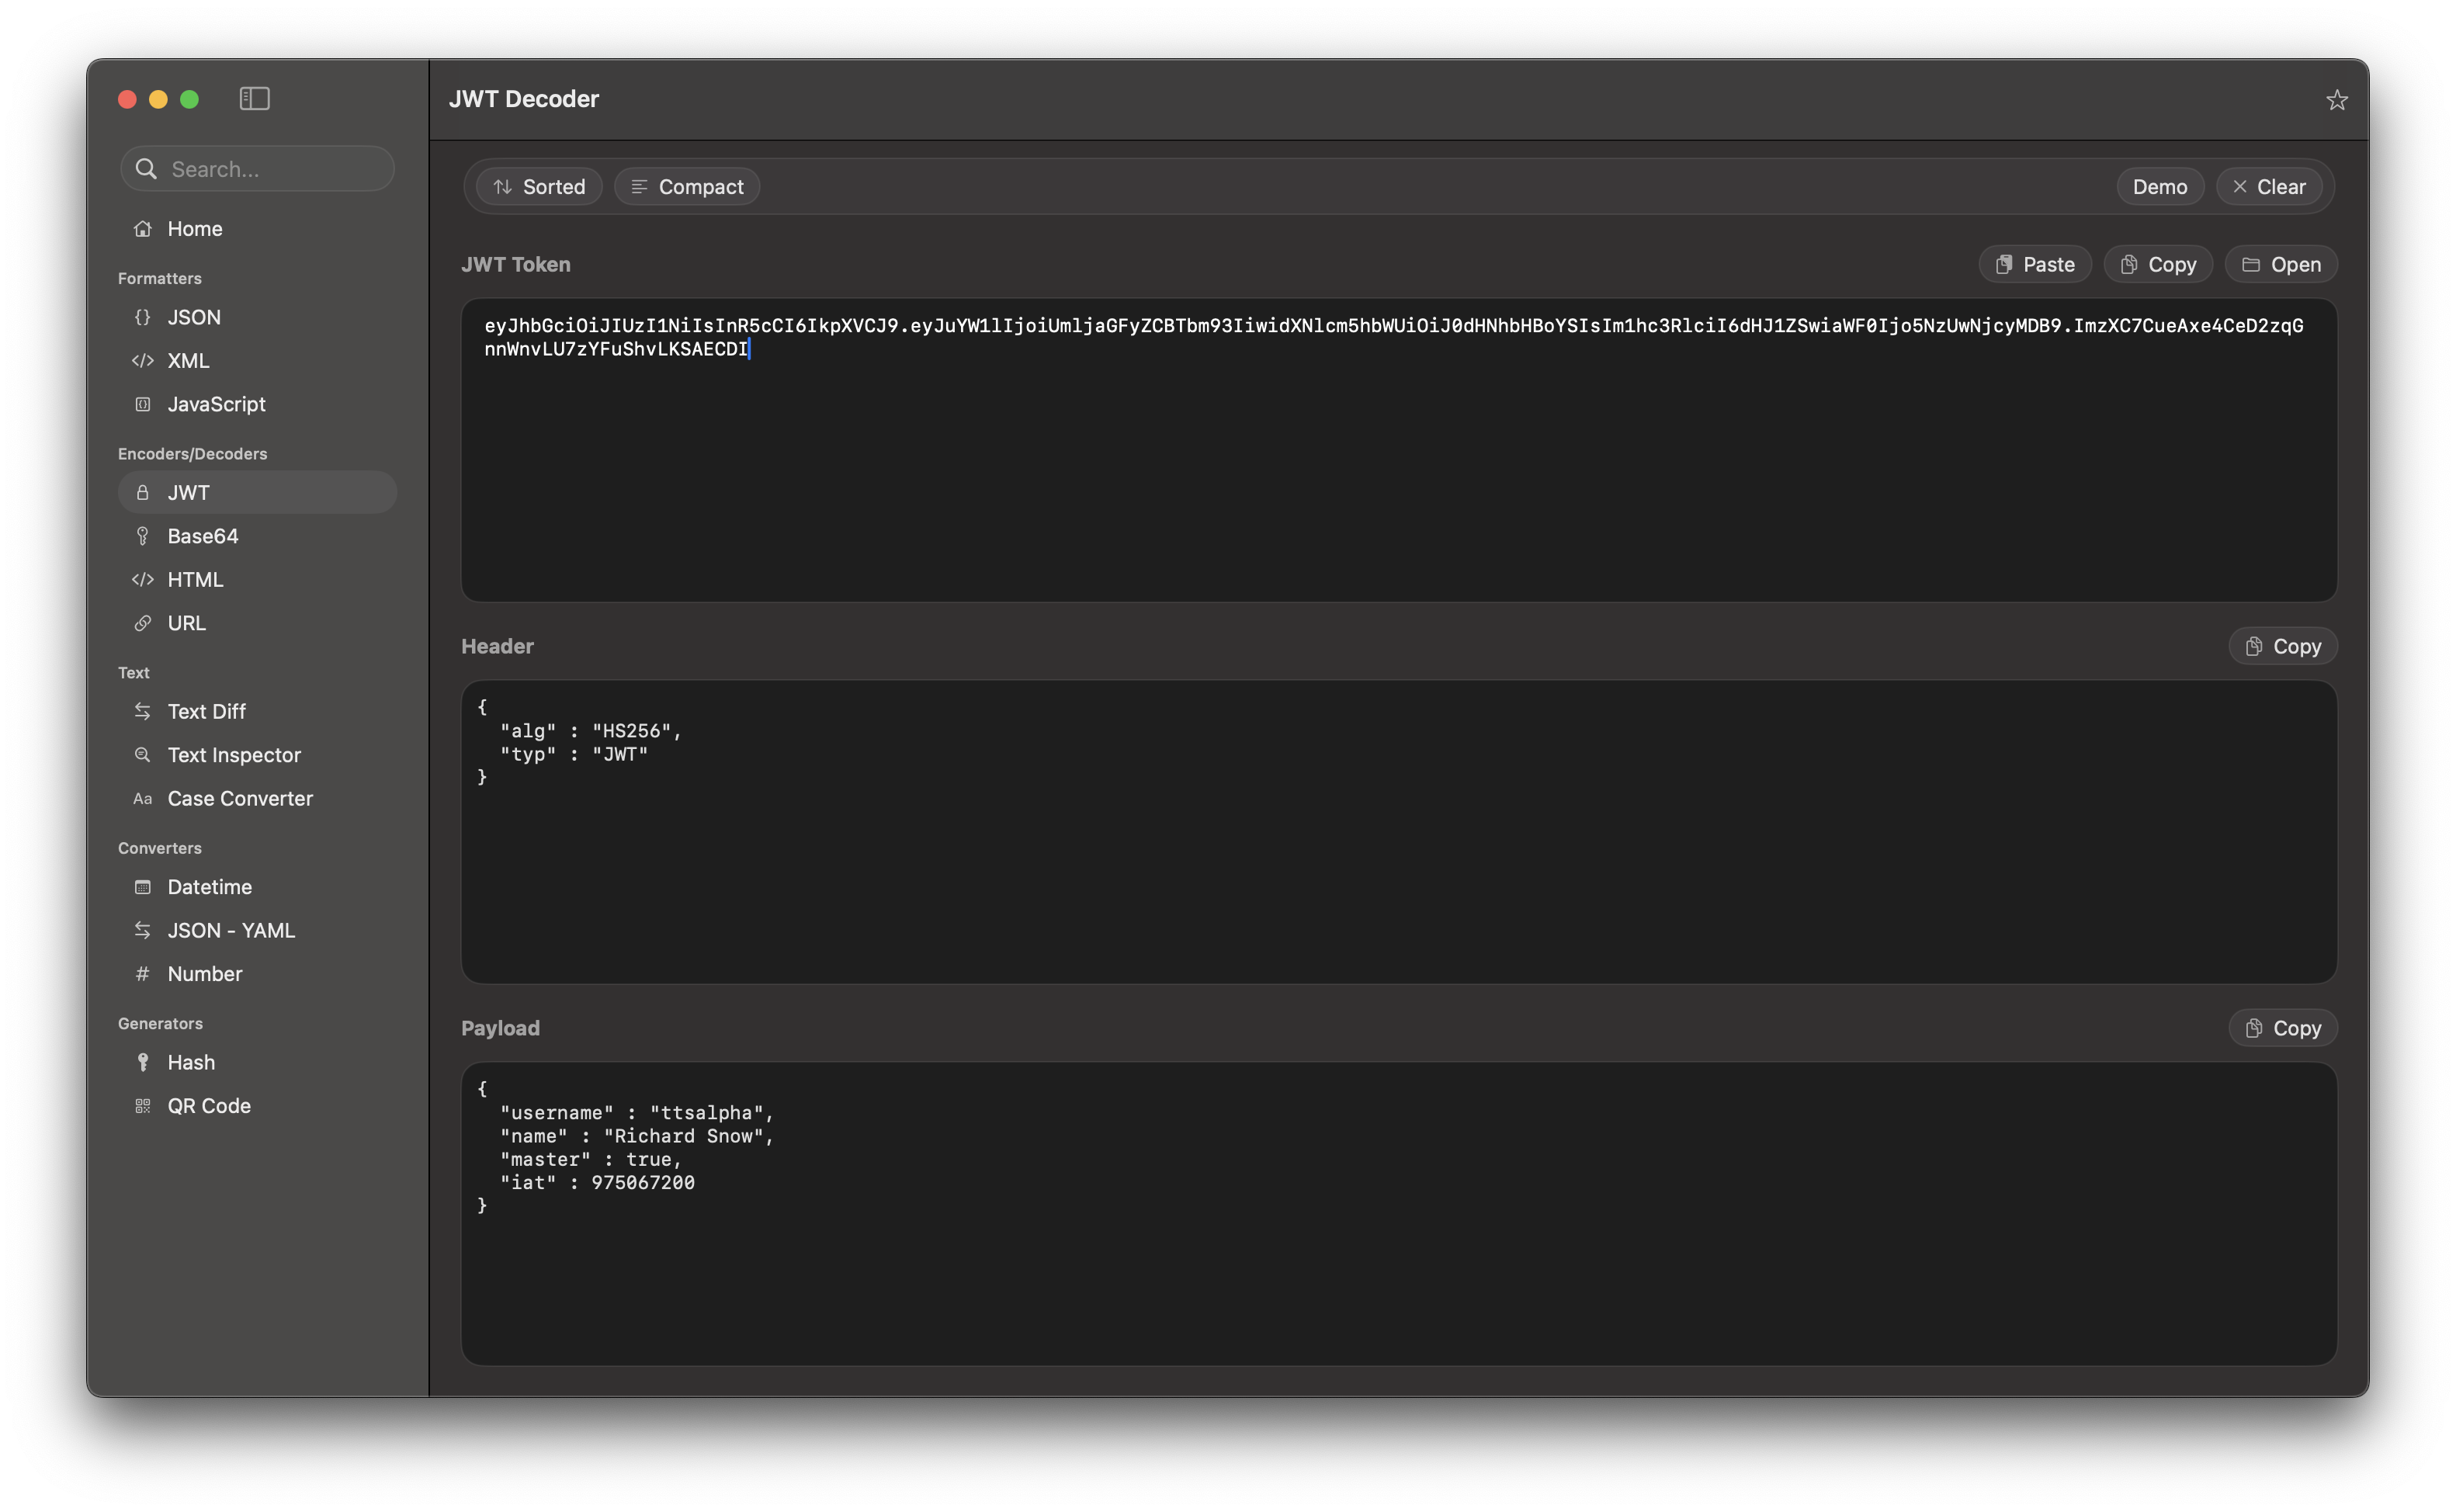Click the Datetime calendar icon
The image size is (2456, 1512).
[143, 887]
